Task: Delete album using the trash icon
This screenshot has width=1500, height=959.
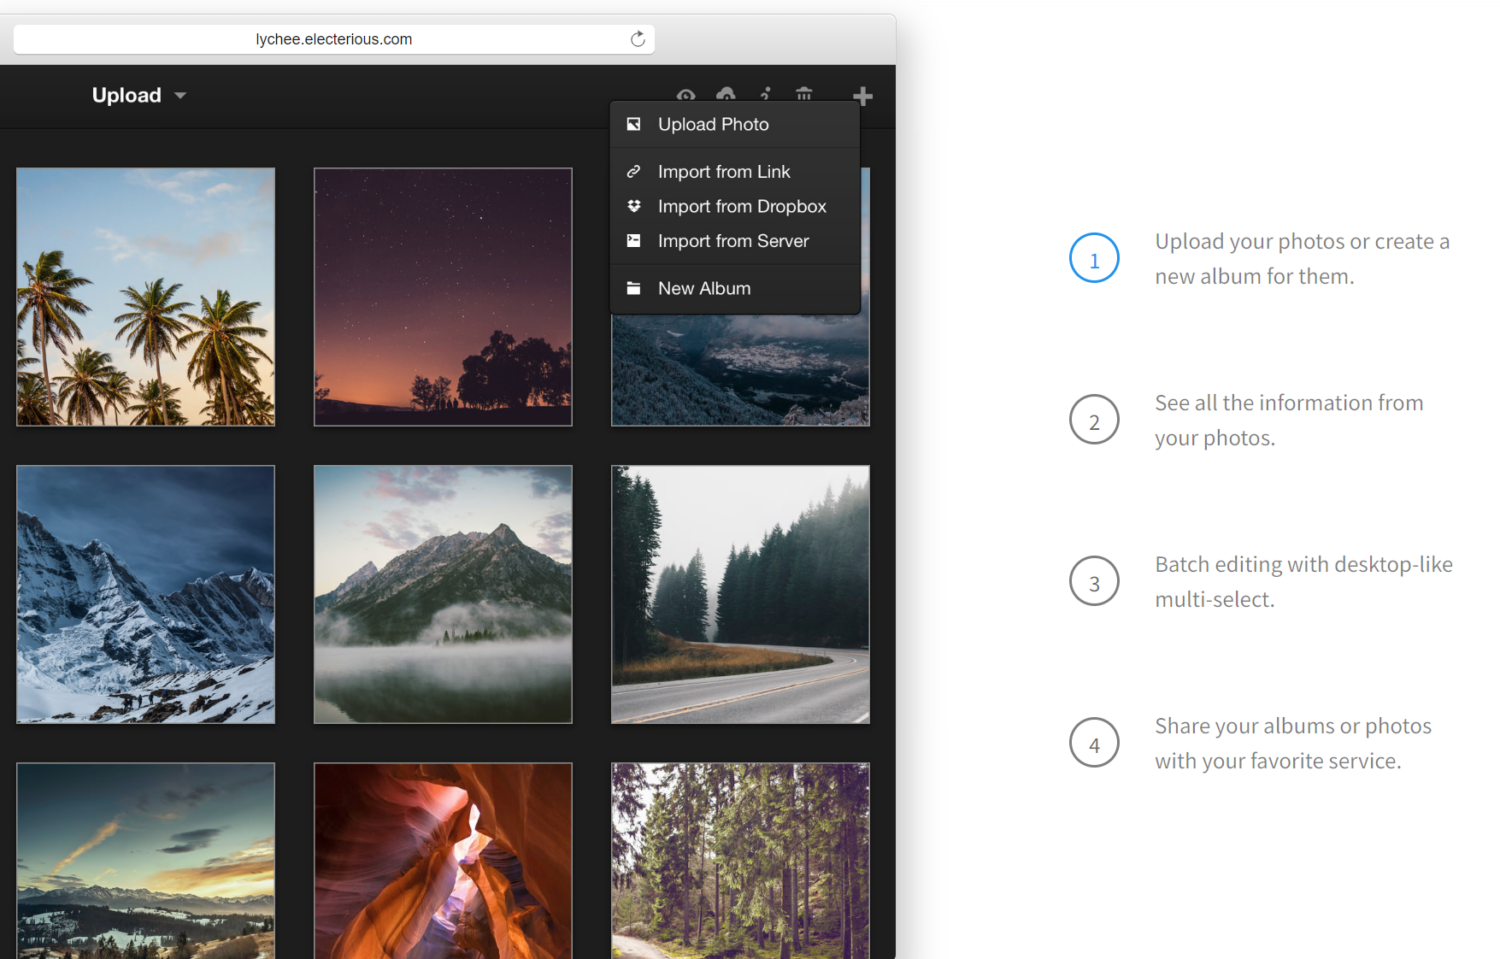Action: pyautogui.click(x=804, y=94)
